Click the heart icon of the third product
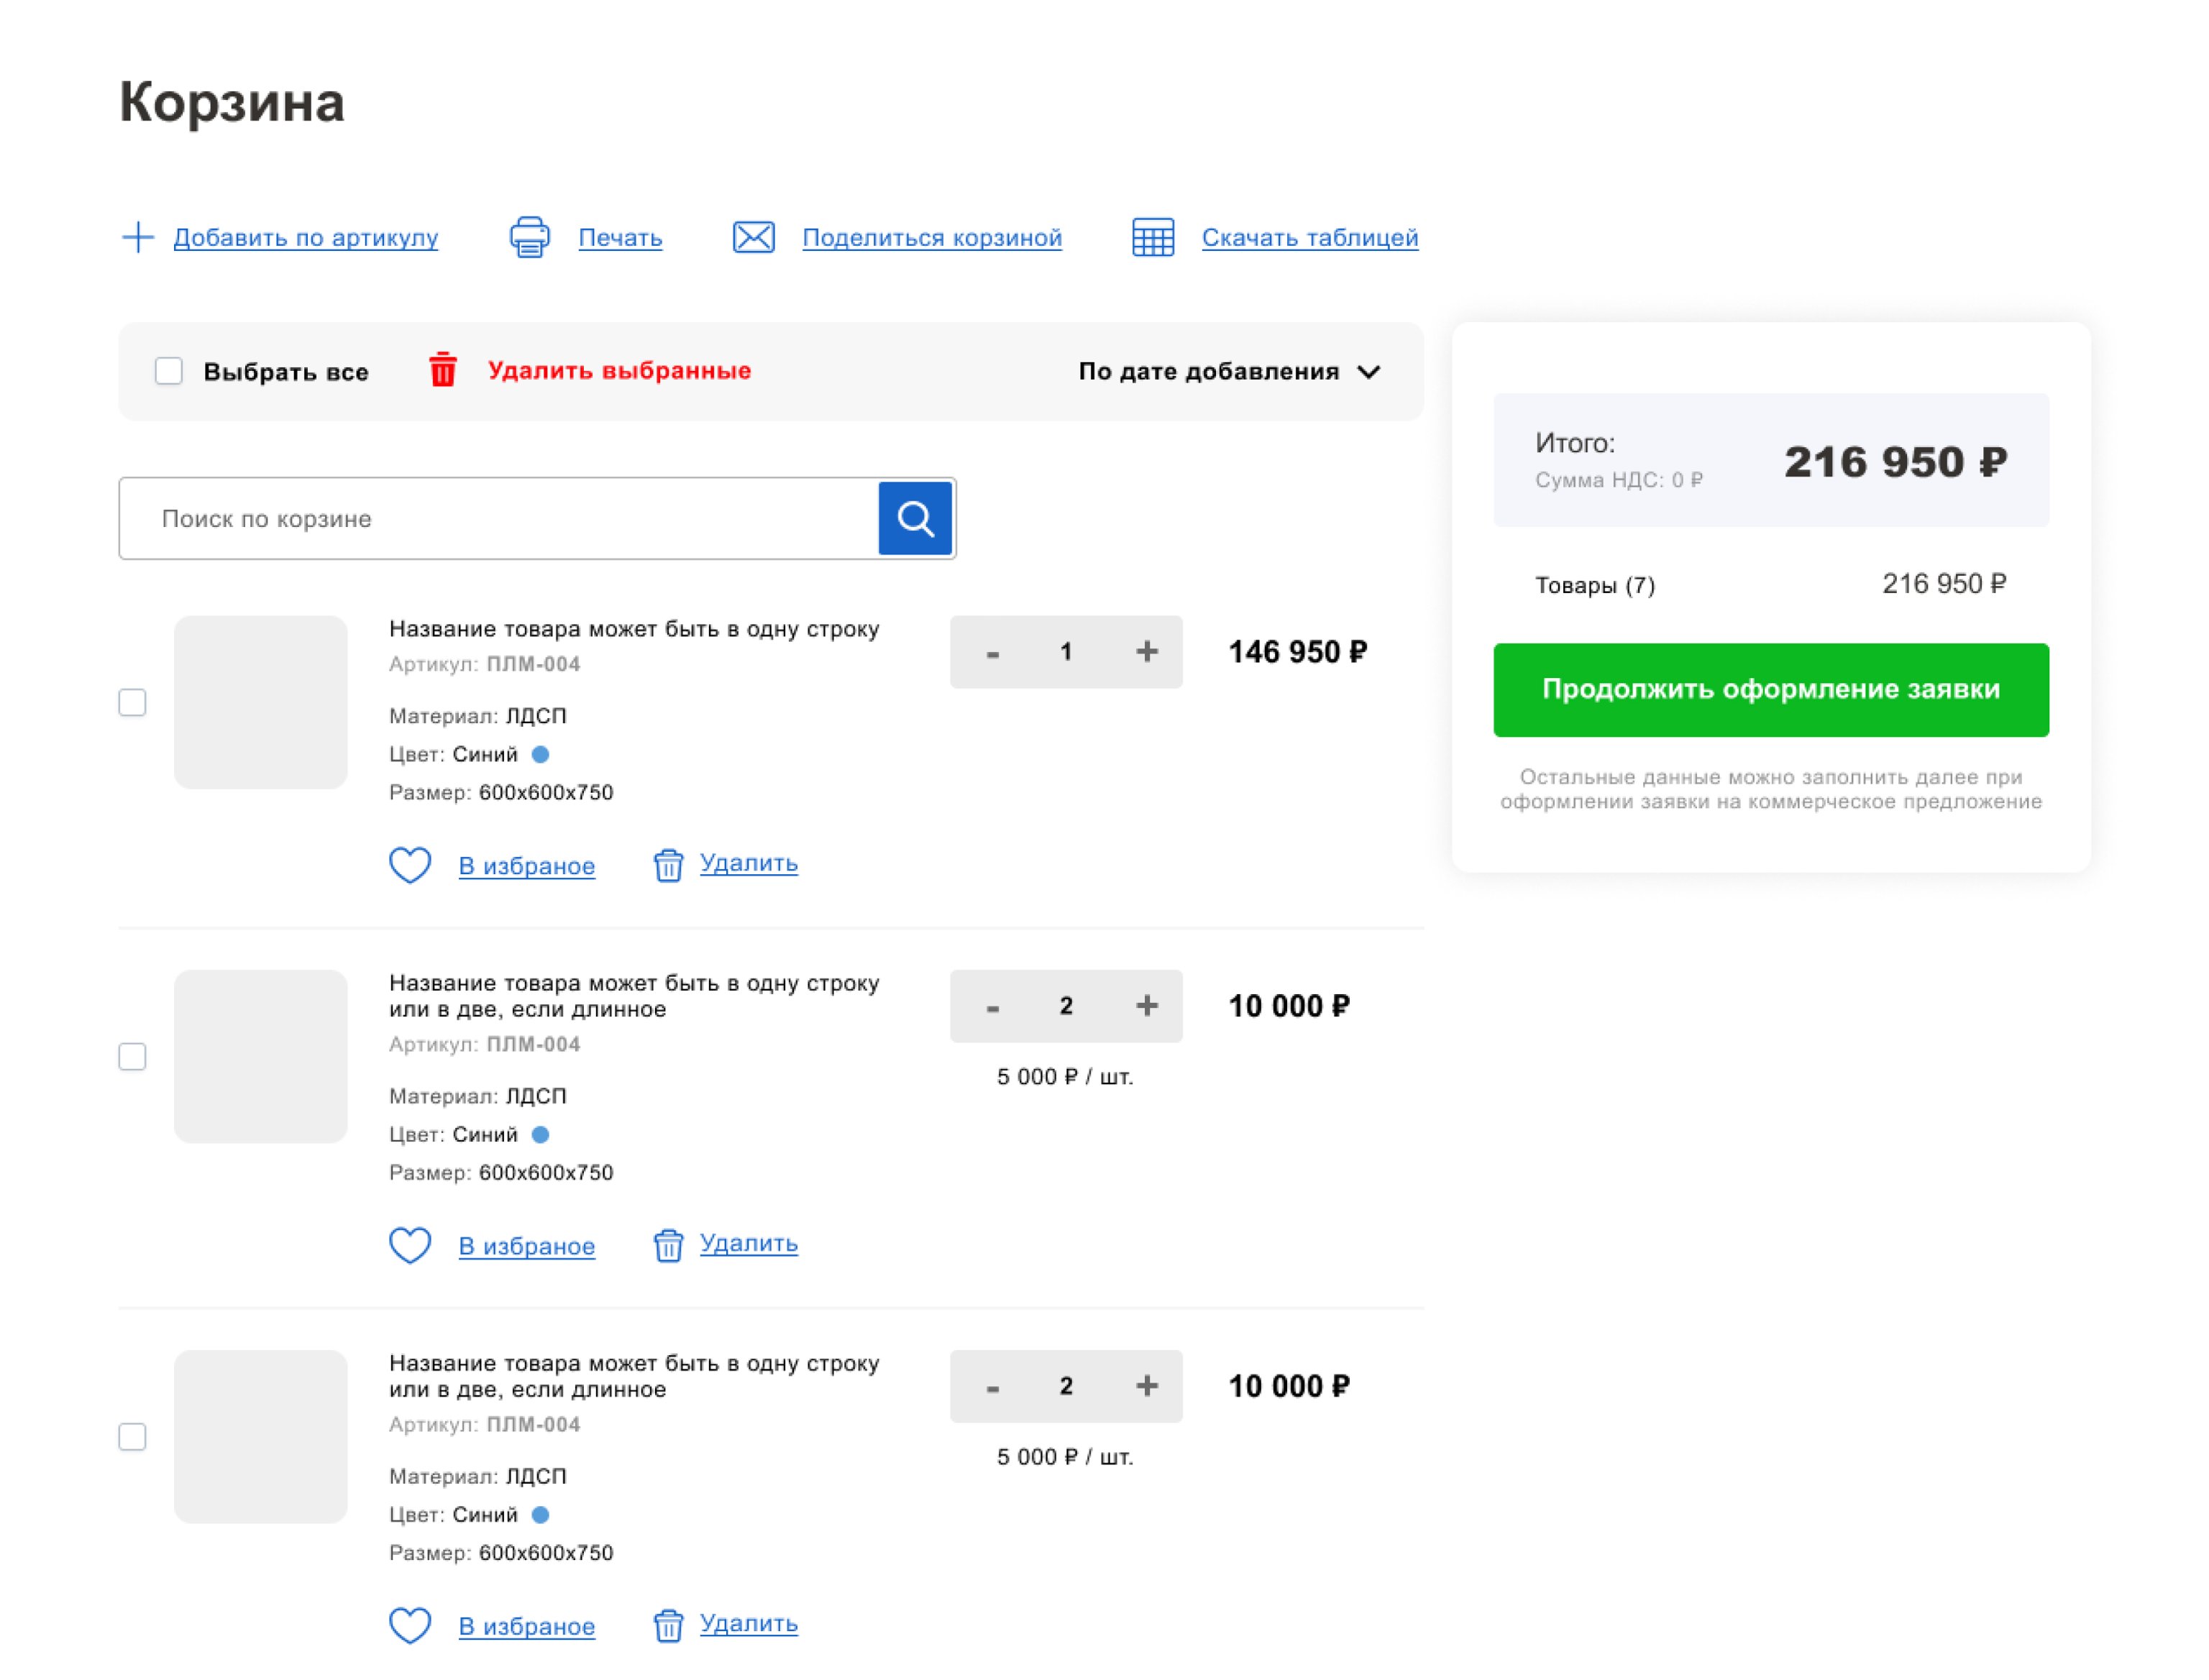Viewport: 2209px width, 1680px height. coord(410,1625)
